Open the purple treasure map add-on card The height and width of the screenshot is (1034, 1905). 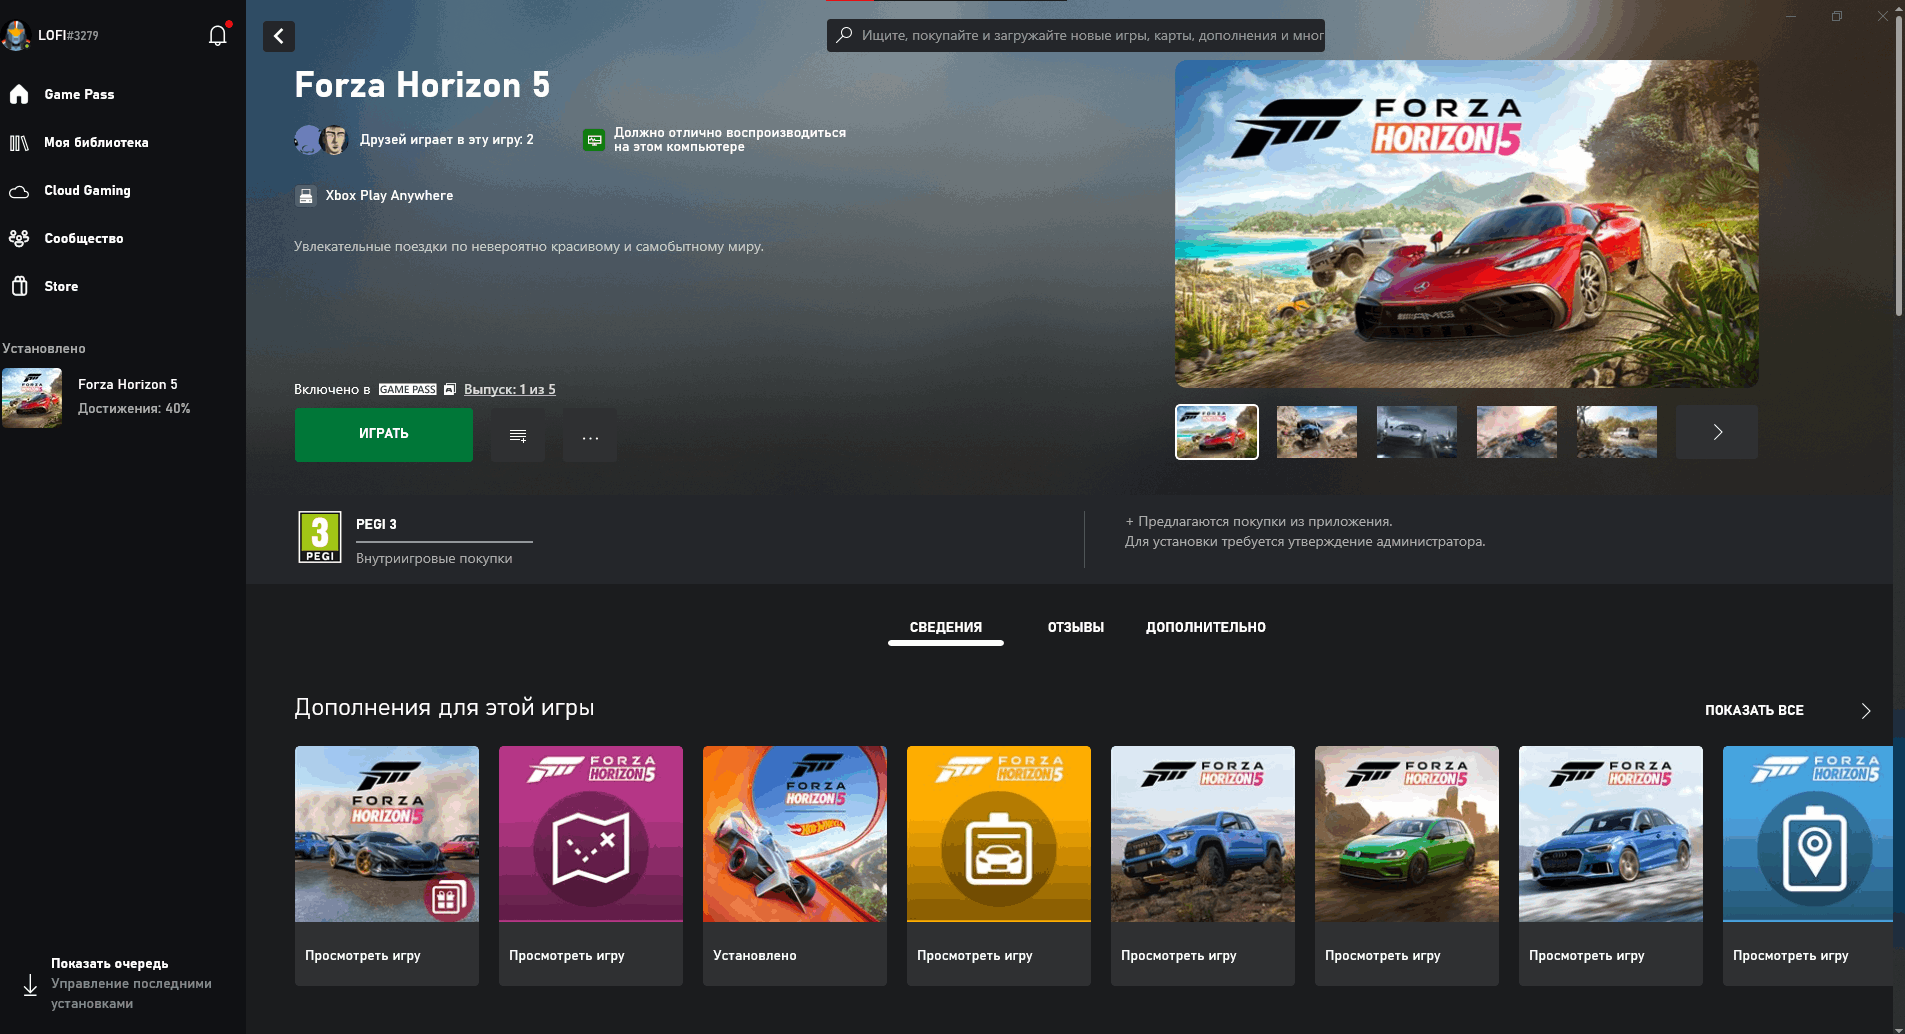pos(591,866)
